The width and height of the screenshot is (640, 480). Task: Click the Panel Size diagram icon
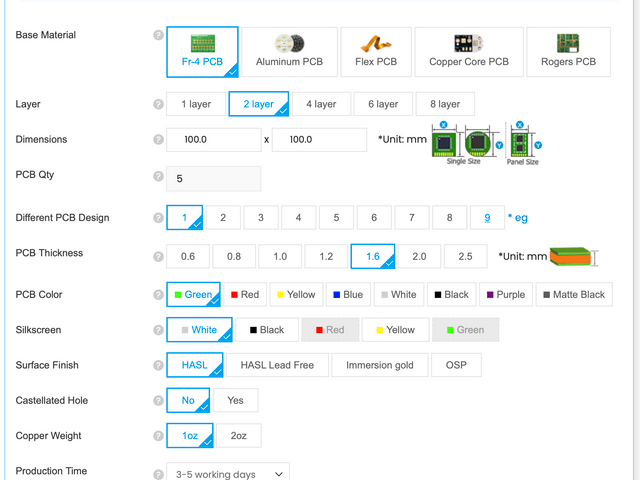522,142
